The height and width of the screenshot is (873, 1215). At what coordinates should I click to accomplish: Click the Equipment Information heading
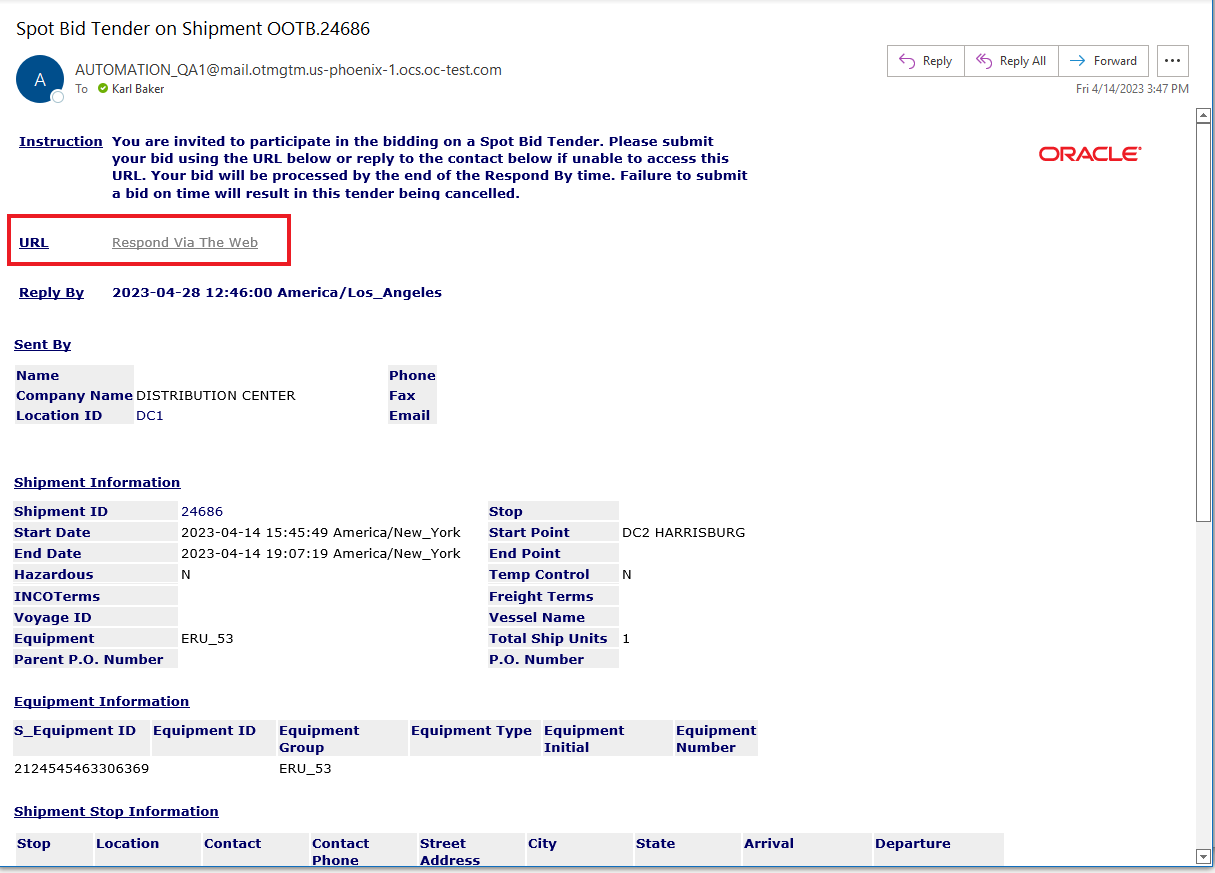[x=101, y=701]
